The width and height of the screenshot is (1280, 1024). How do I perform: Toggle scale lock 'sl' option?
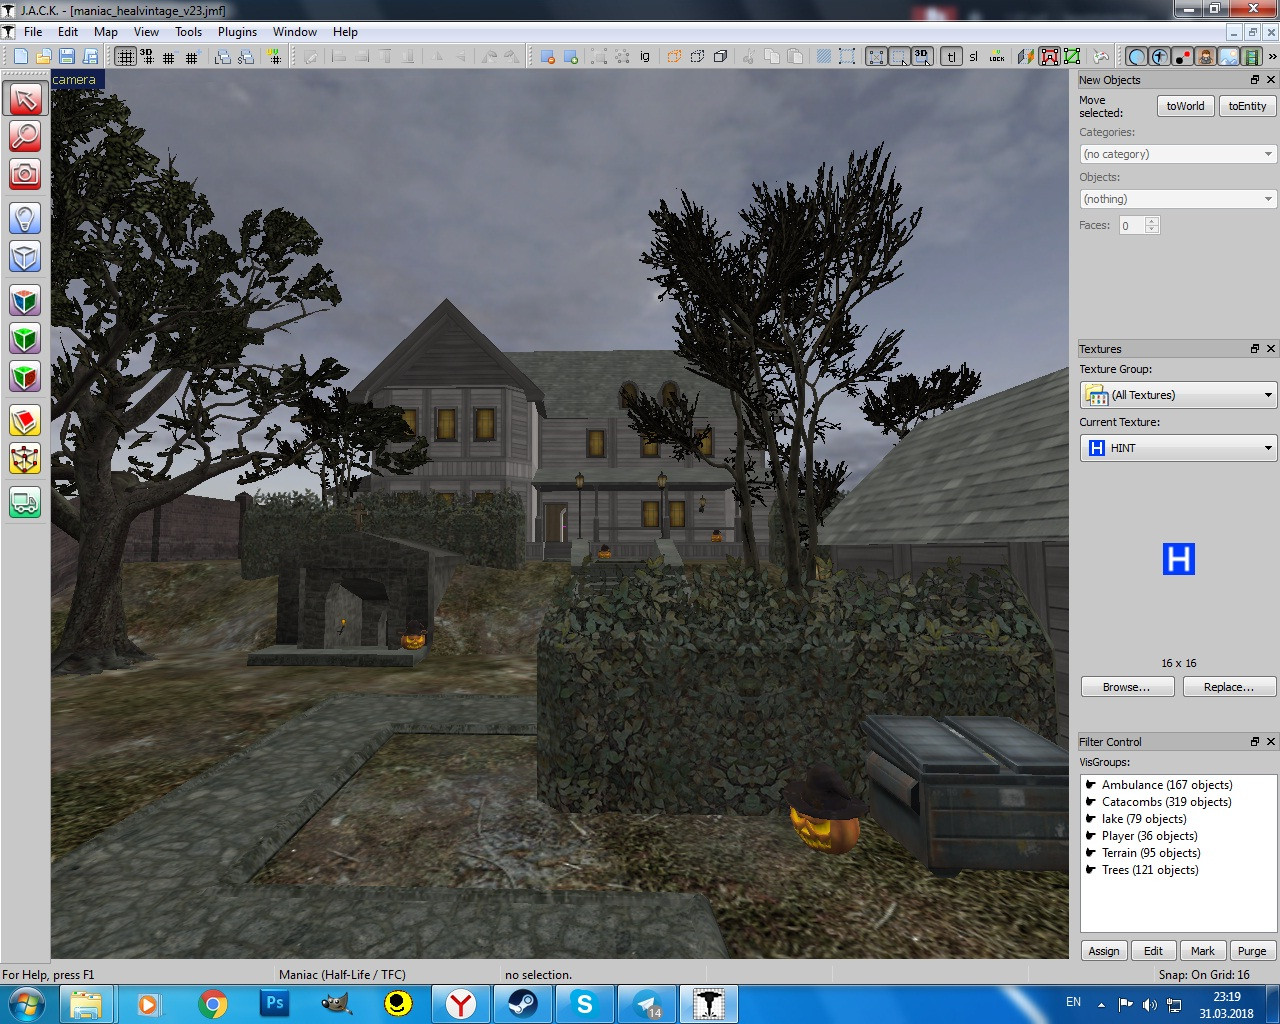pos(974,56)
